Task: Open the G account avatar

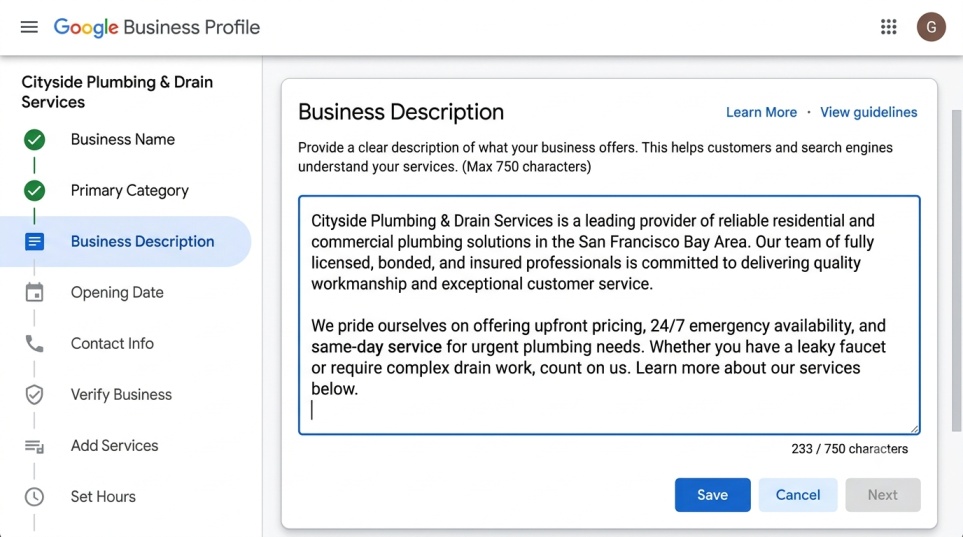Action: (x=931, y=27)
